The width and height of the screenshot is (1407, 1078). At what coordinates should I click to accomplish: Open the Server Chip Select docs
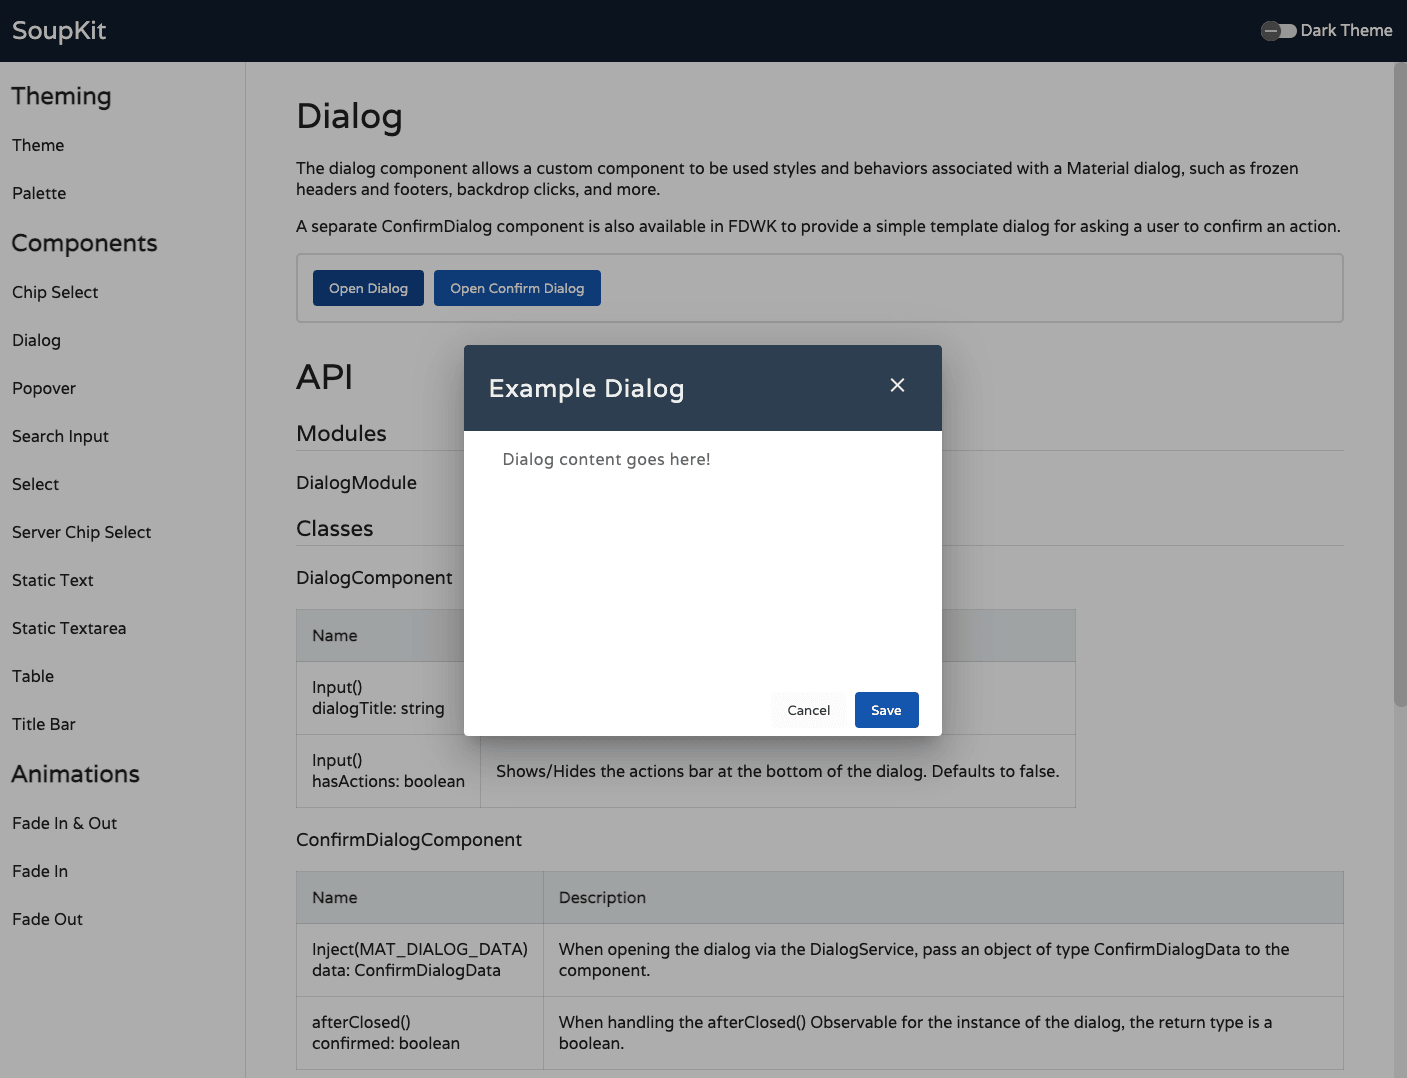pos(81,532)
